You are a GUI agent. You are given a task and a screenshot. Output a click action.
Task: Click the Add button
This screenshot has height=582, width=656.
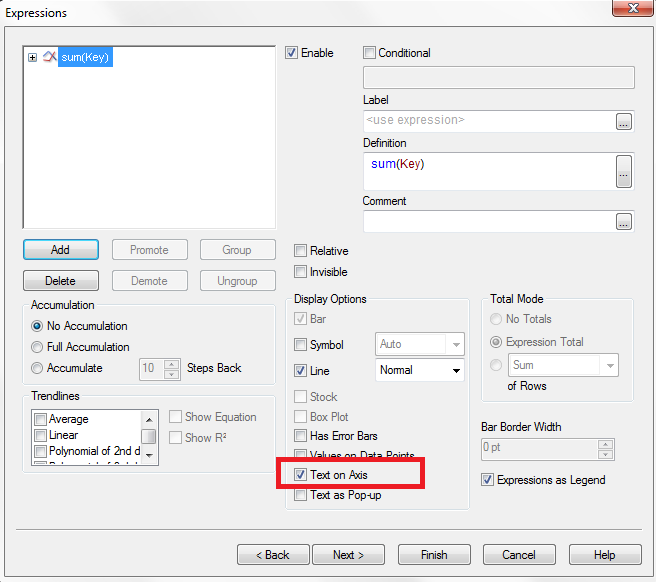tap(61, 250)
